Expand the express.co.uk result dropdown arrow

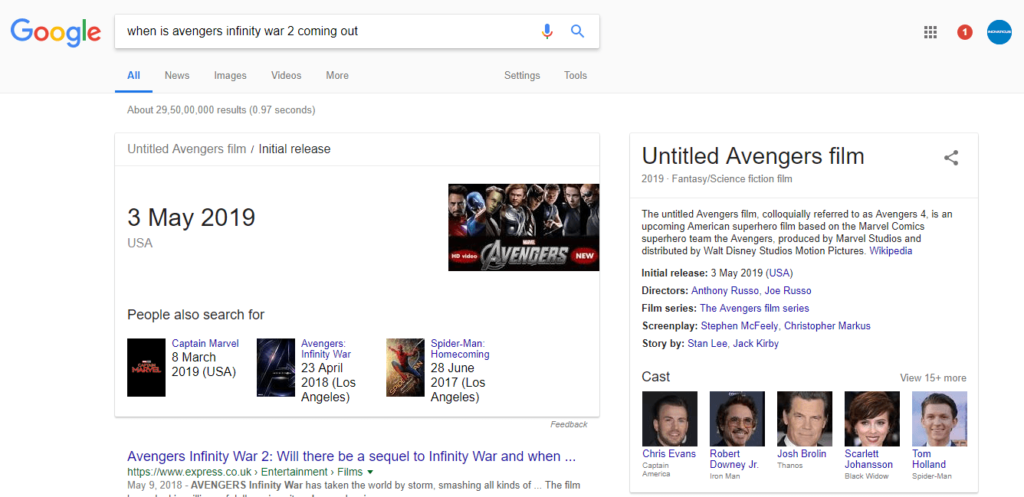click(370, 472)
